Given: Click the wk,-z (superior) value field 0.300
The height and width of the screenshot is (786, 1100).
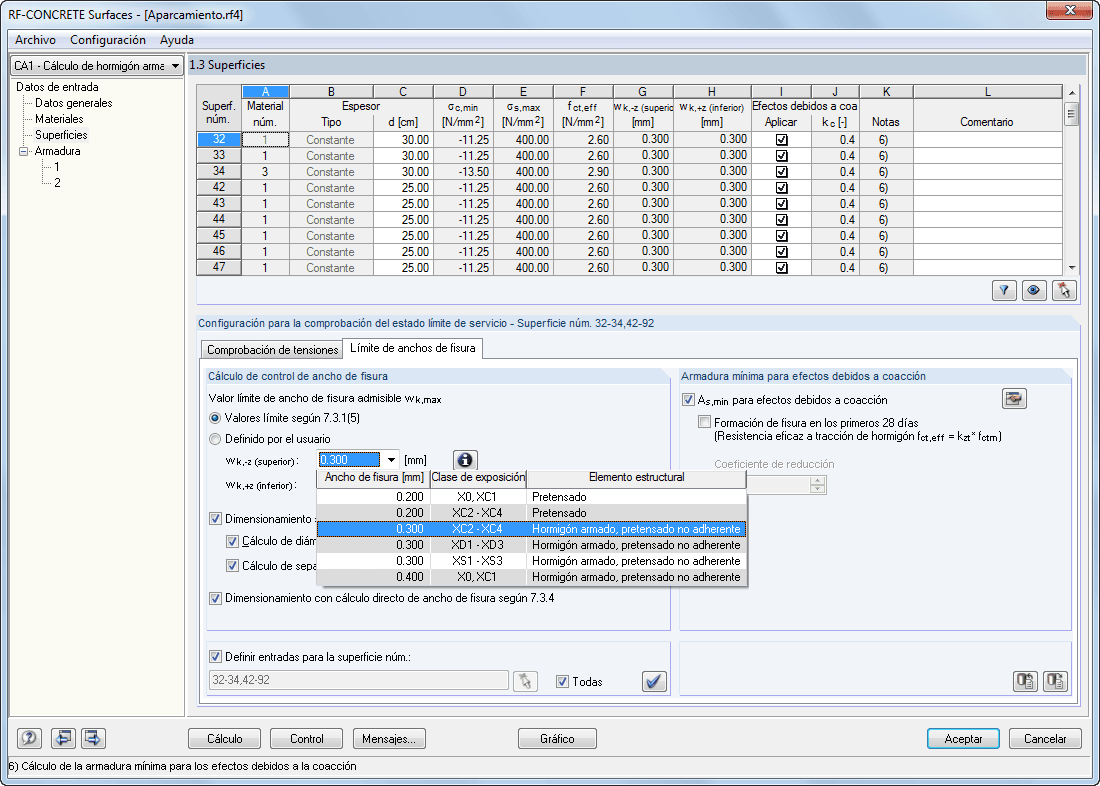Looking at the screenshot, I should (x=349, y=460).
